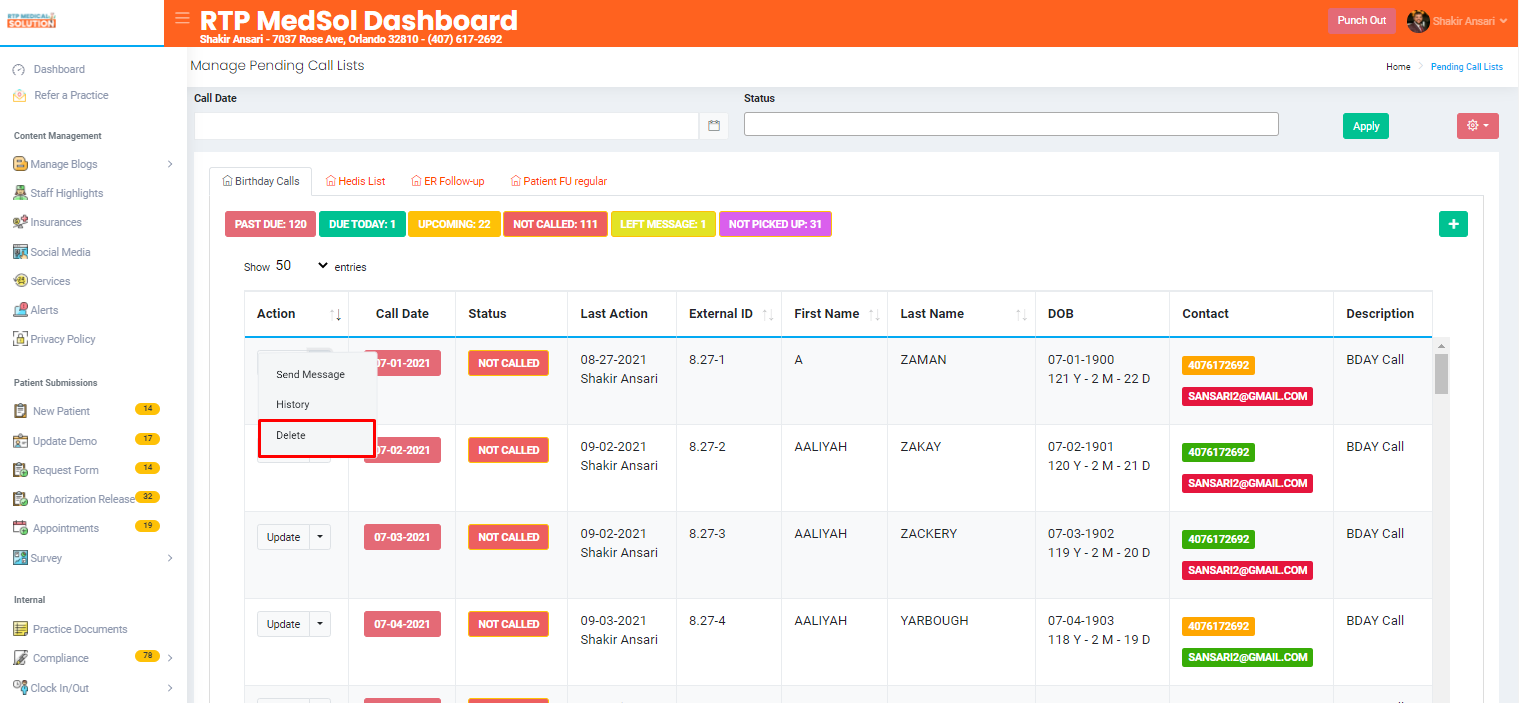Click Update button for YARBOUGH row
Viewport: 1519px width, 703px height.
[283, 624]
